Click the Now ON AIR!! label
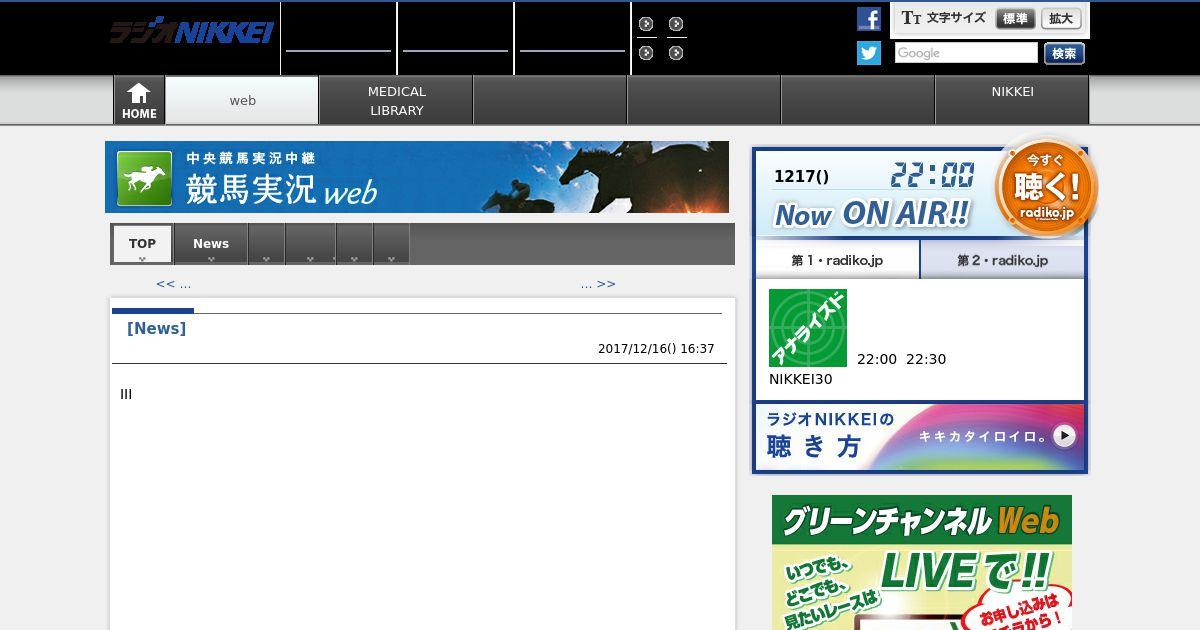The image size is (1200, 630). point(872,214)
